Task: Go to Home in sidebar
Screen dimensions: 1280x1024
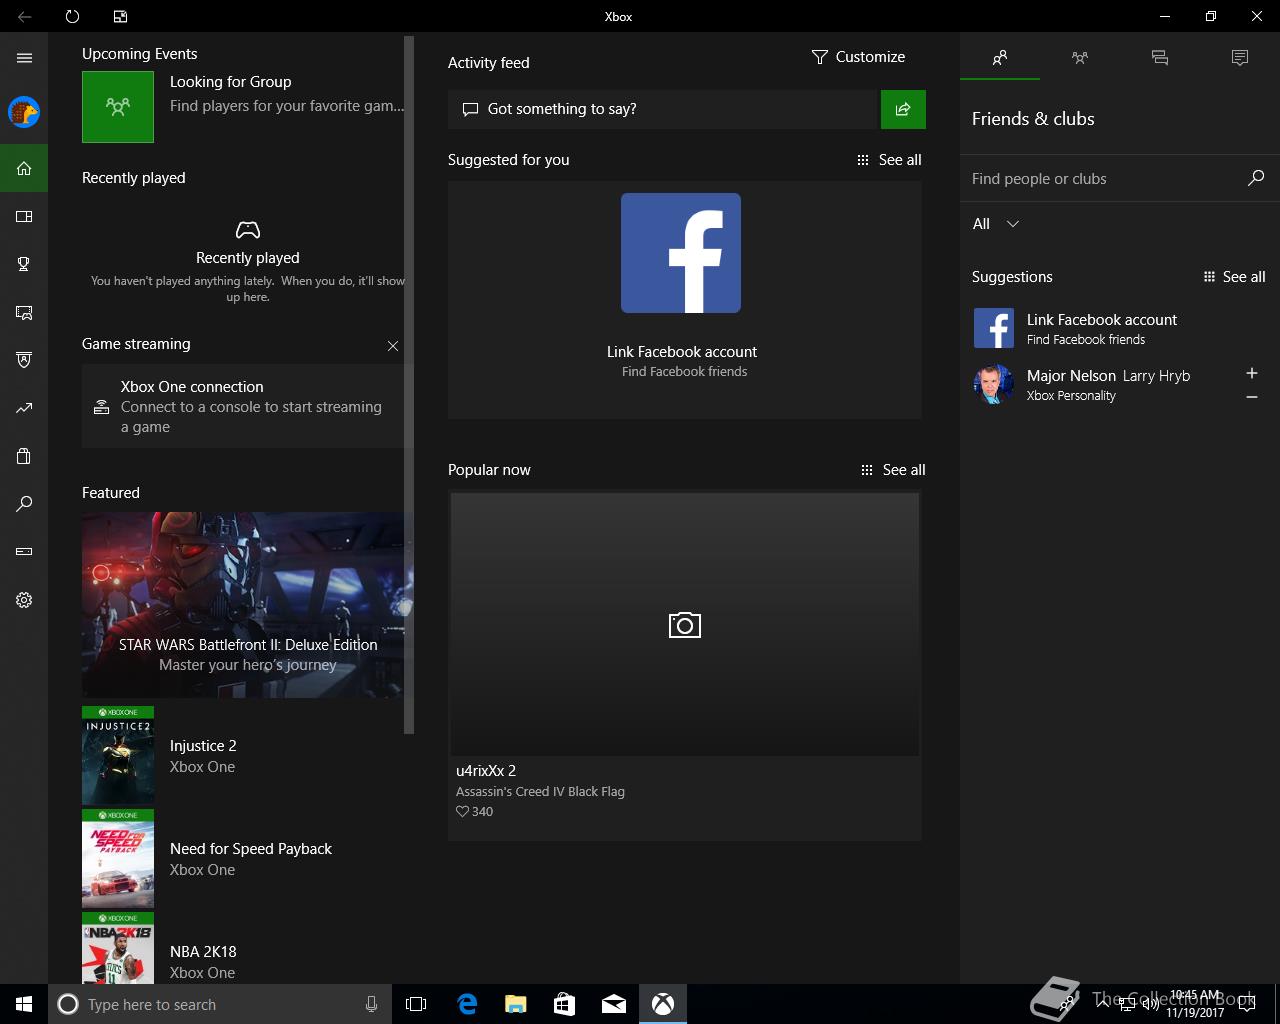Action: coord(24,168)
